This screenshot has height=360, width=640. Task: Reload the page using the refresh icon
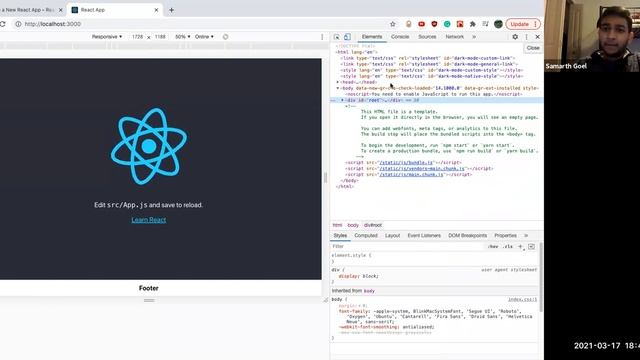(x=2, y=24)
